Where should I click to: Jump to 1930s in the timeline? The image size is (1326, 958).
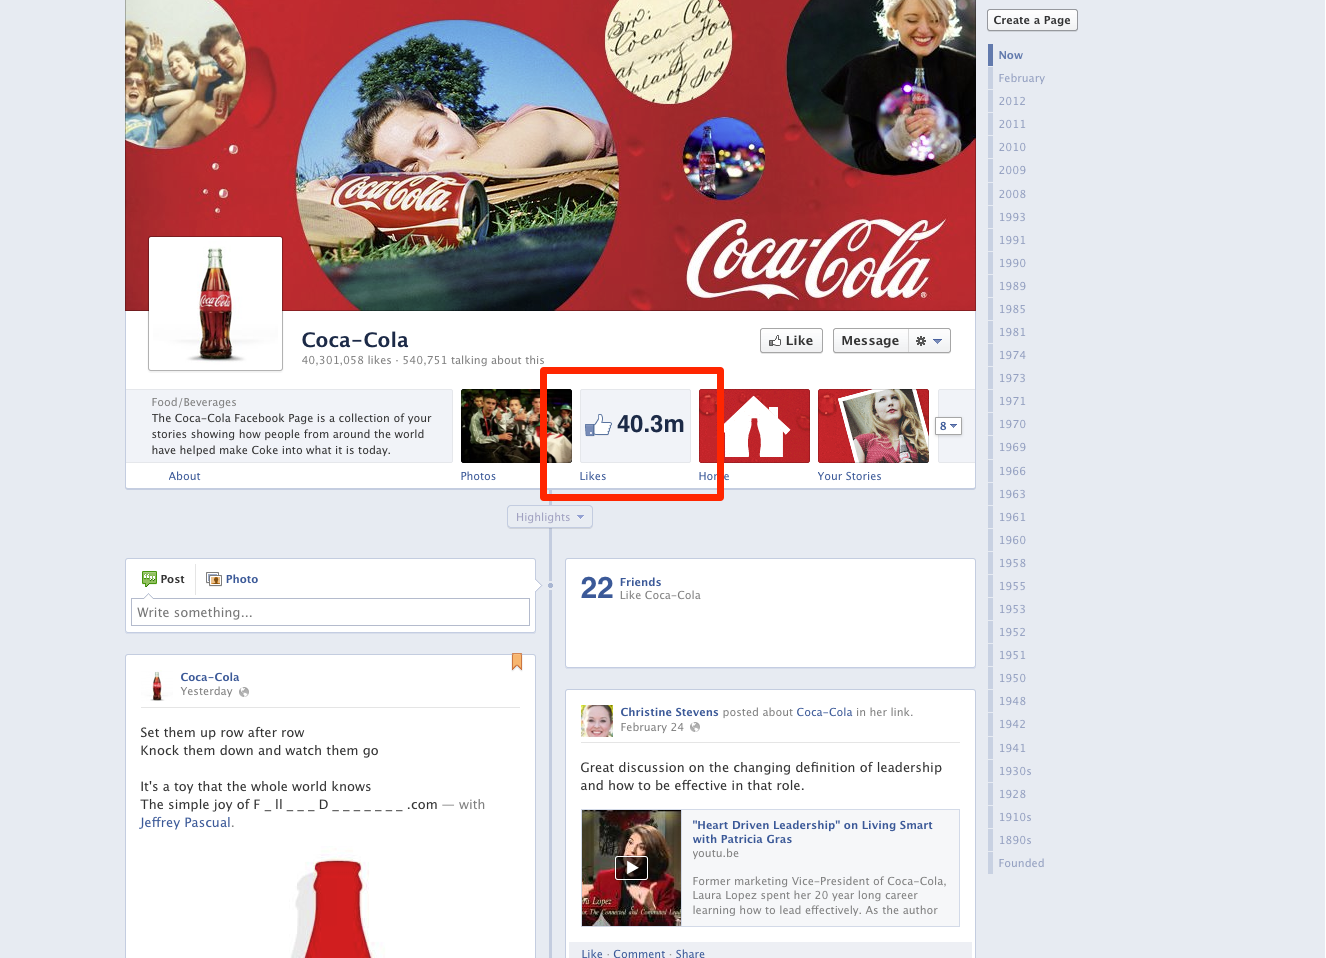[1015, 771]
